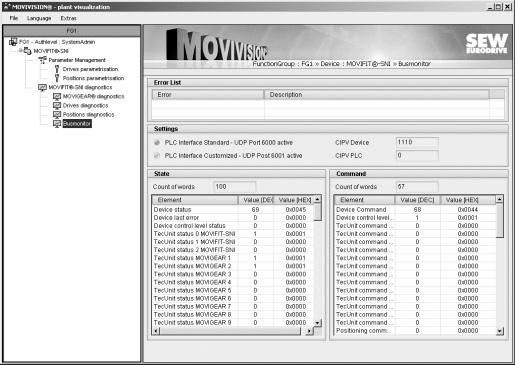Click State Count of words field
The height and width of the screenshot is (365, 515).
point(235,187)
